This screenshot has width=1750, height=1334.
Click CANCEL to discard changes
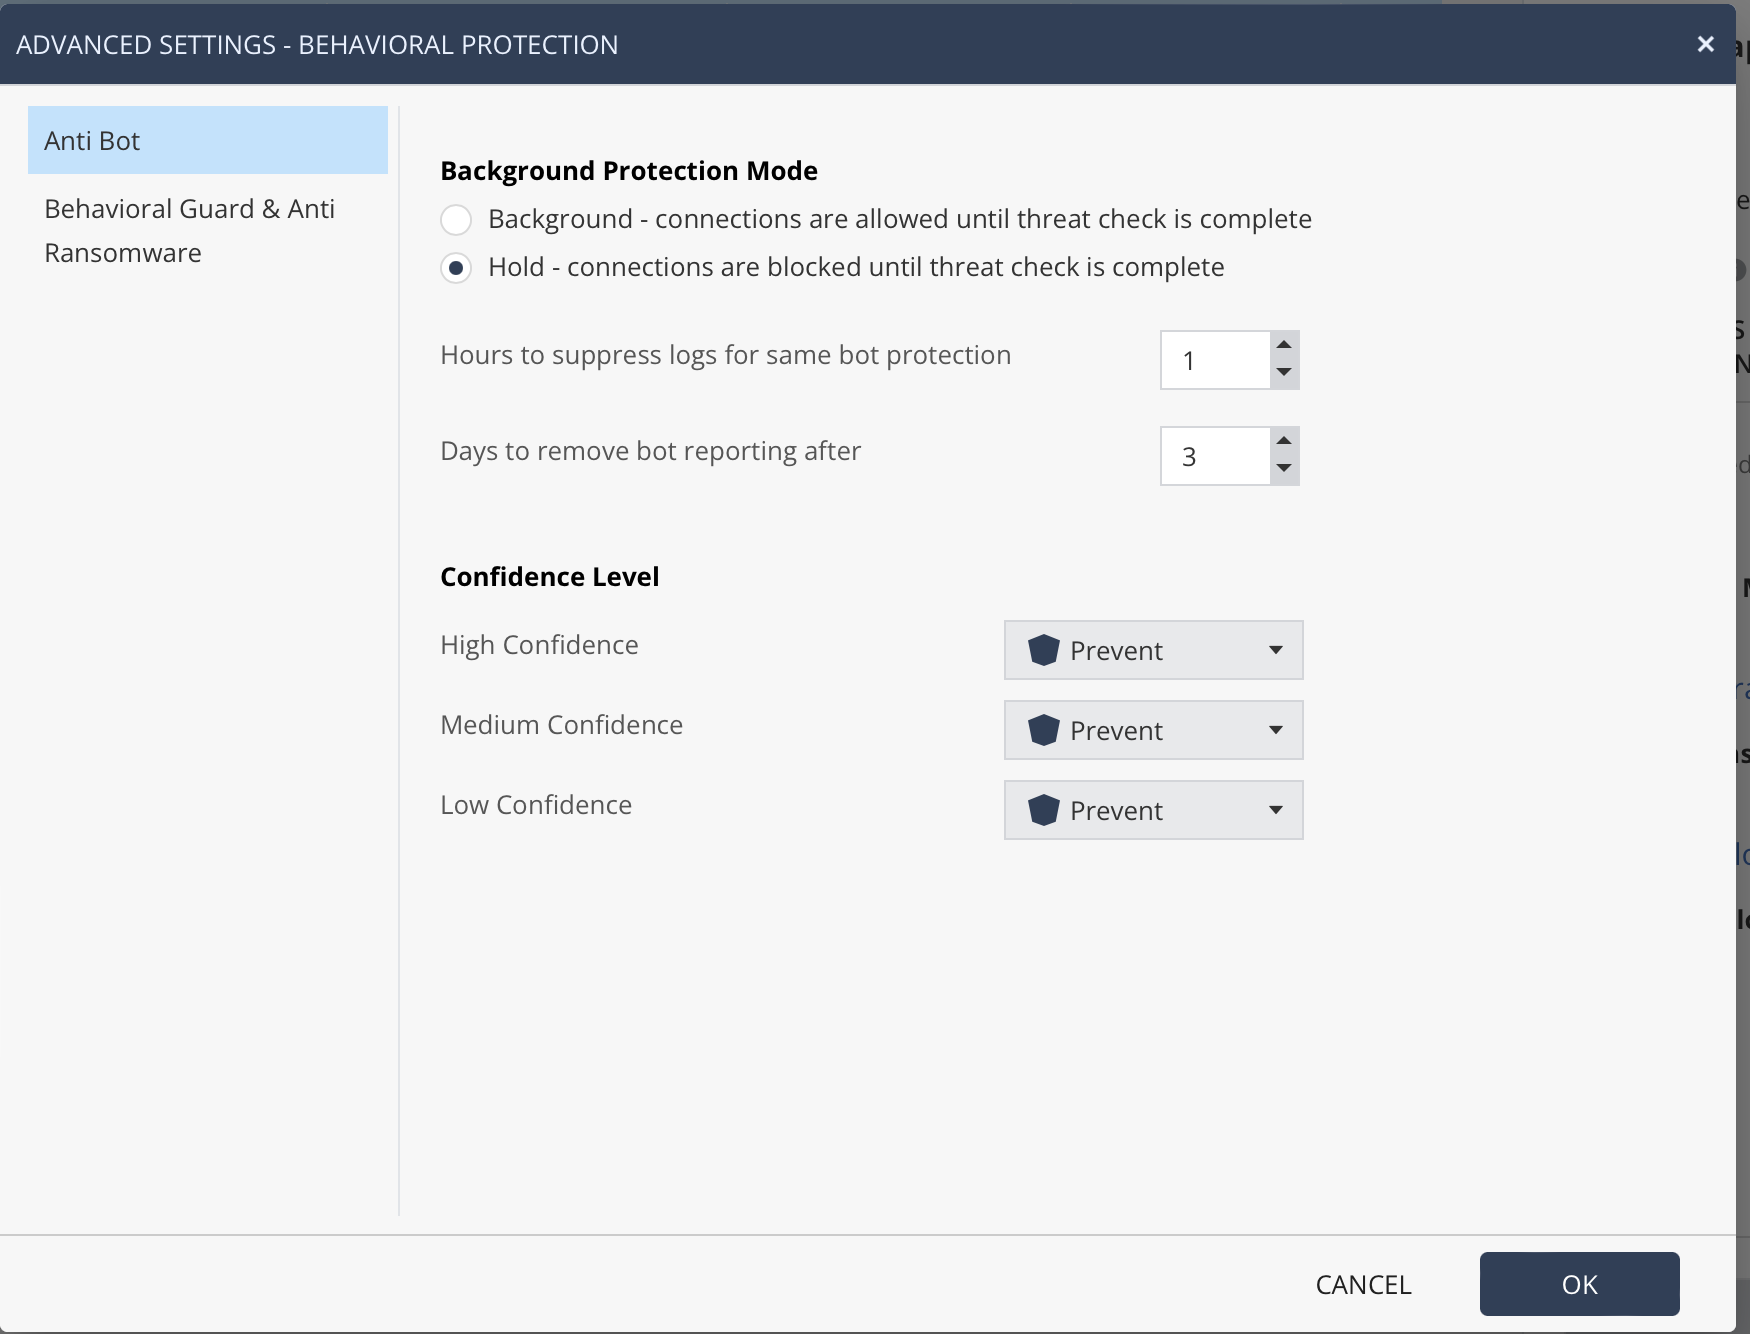(1363, 1284)
